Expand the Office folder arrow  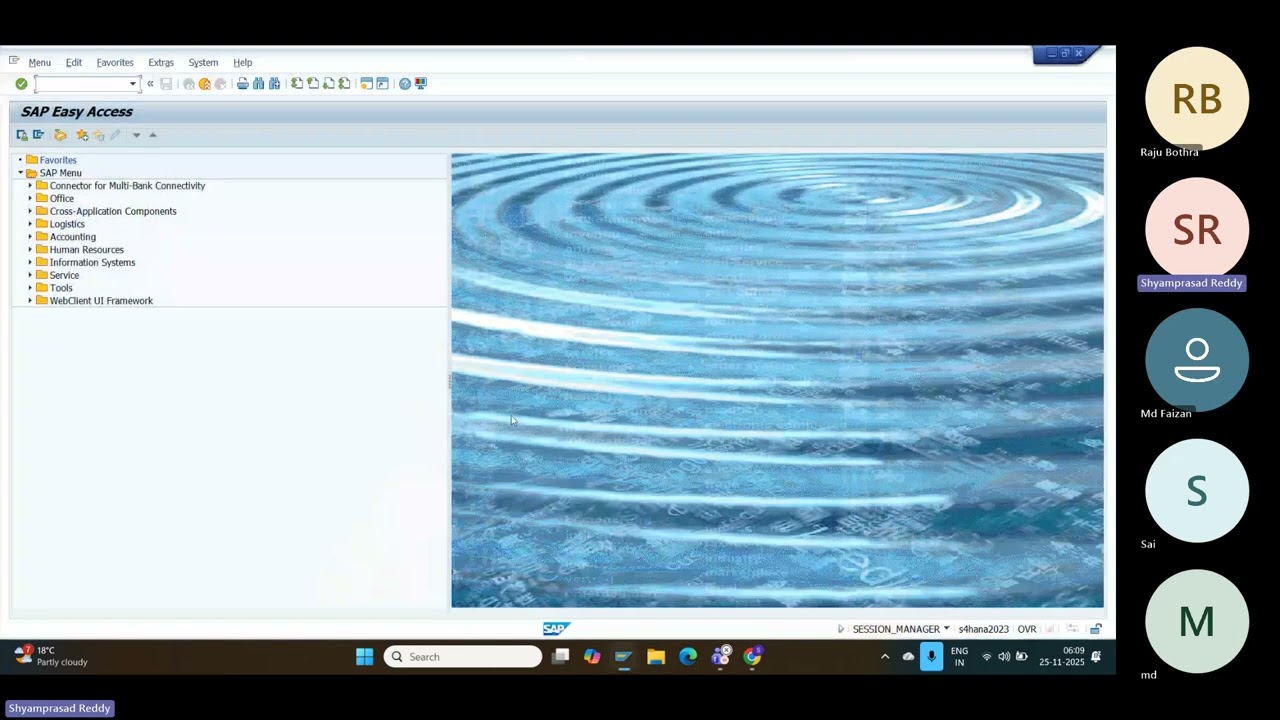[30, 198]
